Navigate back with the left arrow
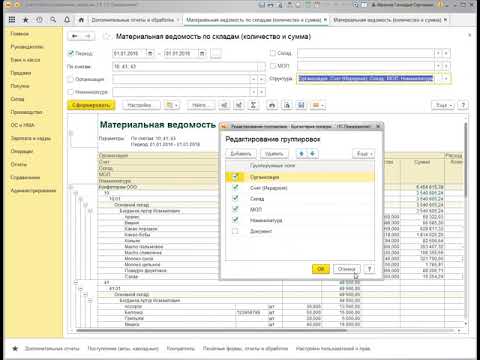The image size is (480, 360). 75,36
